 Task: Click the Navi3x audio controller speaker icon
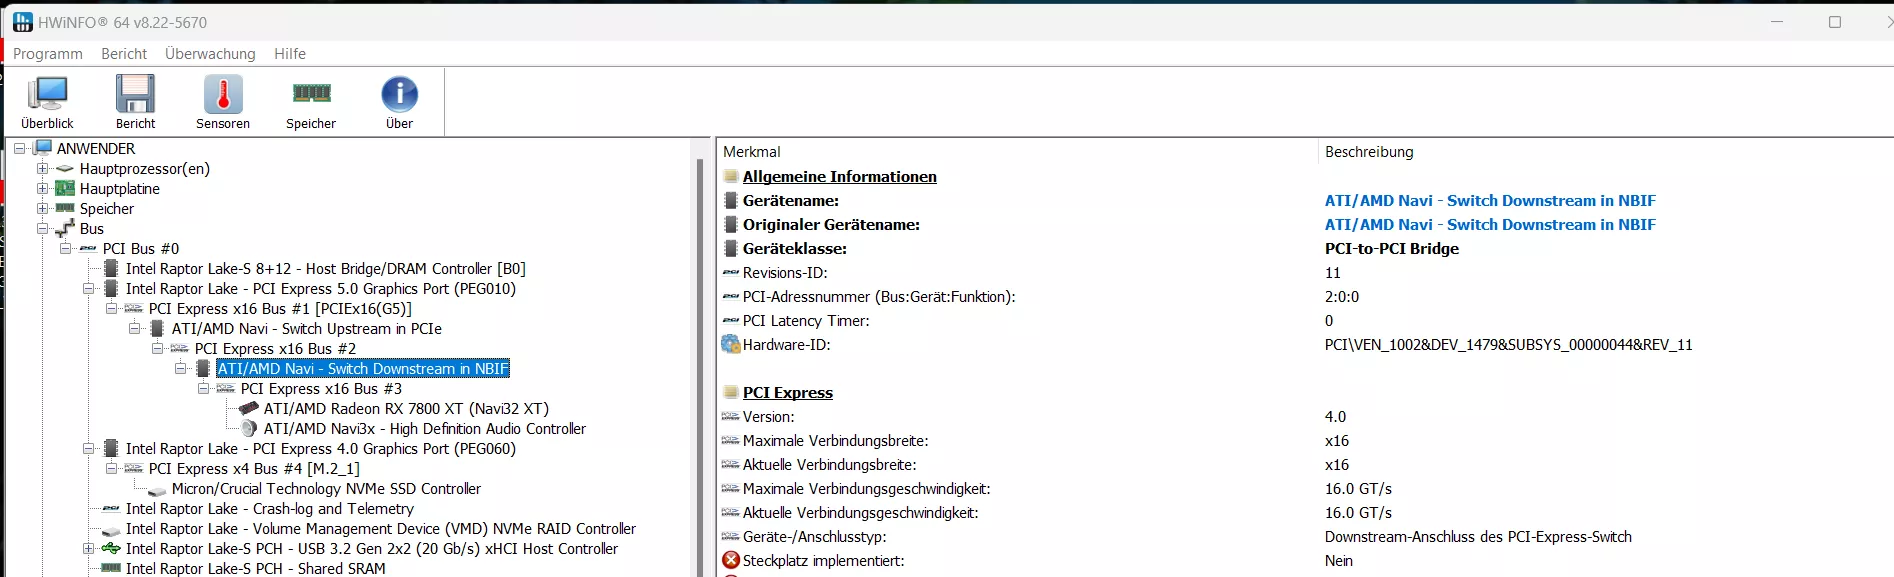click(249, 428)
